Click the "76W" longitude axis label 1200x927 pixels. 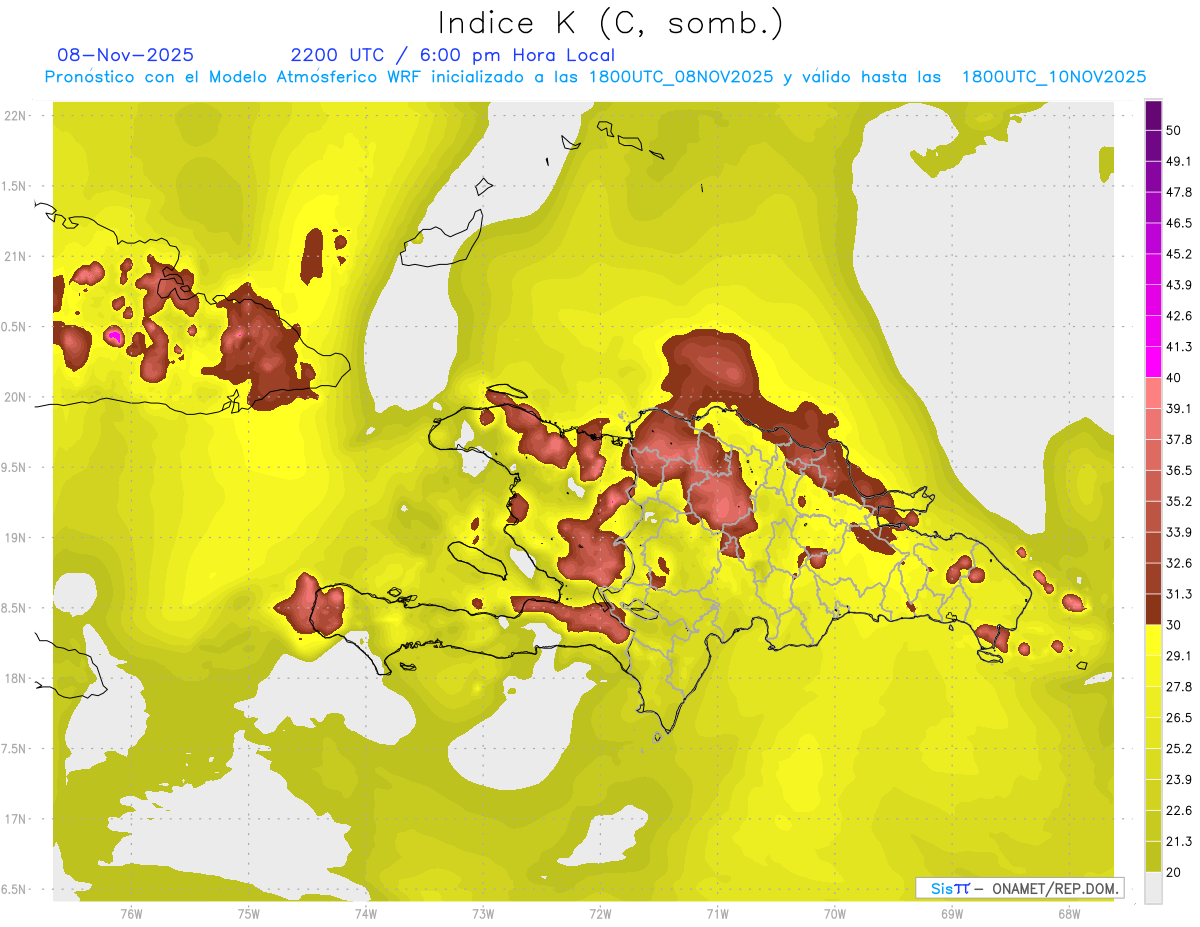[131, 913]
